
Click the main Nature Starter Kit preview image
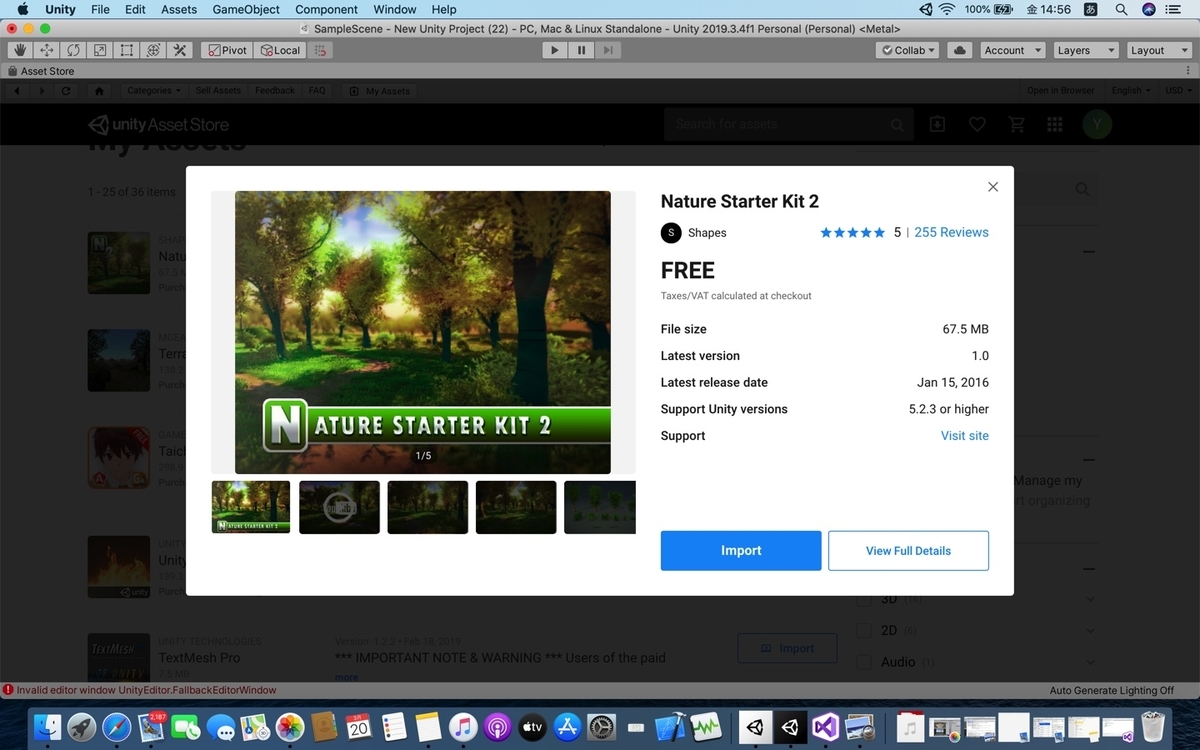coord(423,332)
